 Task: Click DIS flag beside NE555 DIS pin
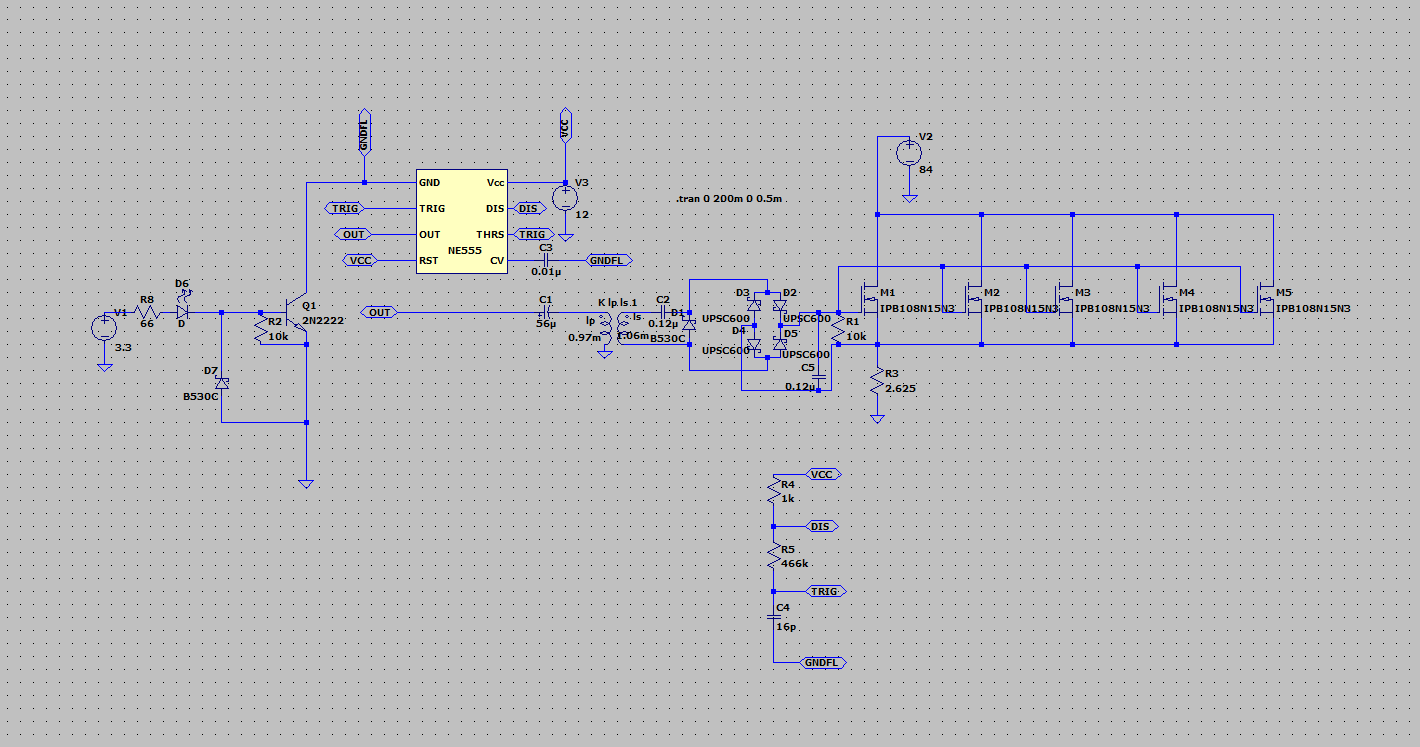point(529,208)
